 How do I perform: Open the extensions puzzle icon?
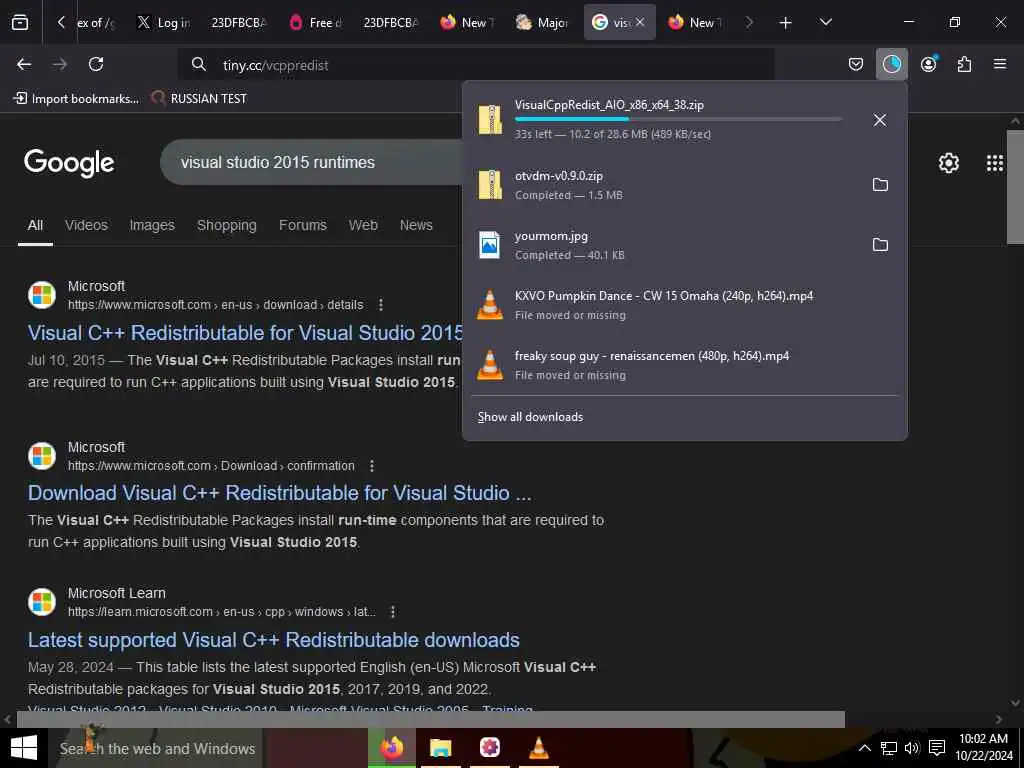[x=964, y=64]
